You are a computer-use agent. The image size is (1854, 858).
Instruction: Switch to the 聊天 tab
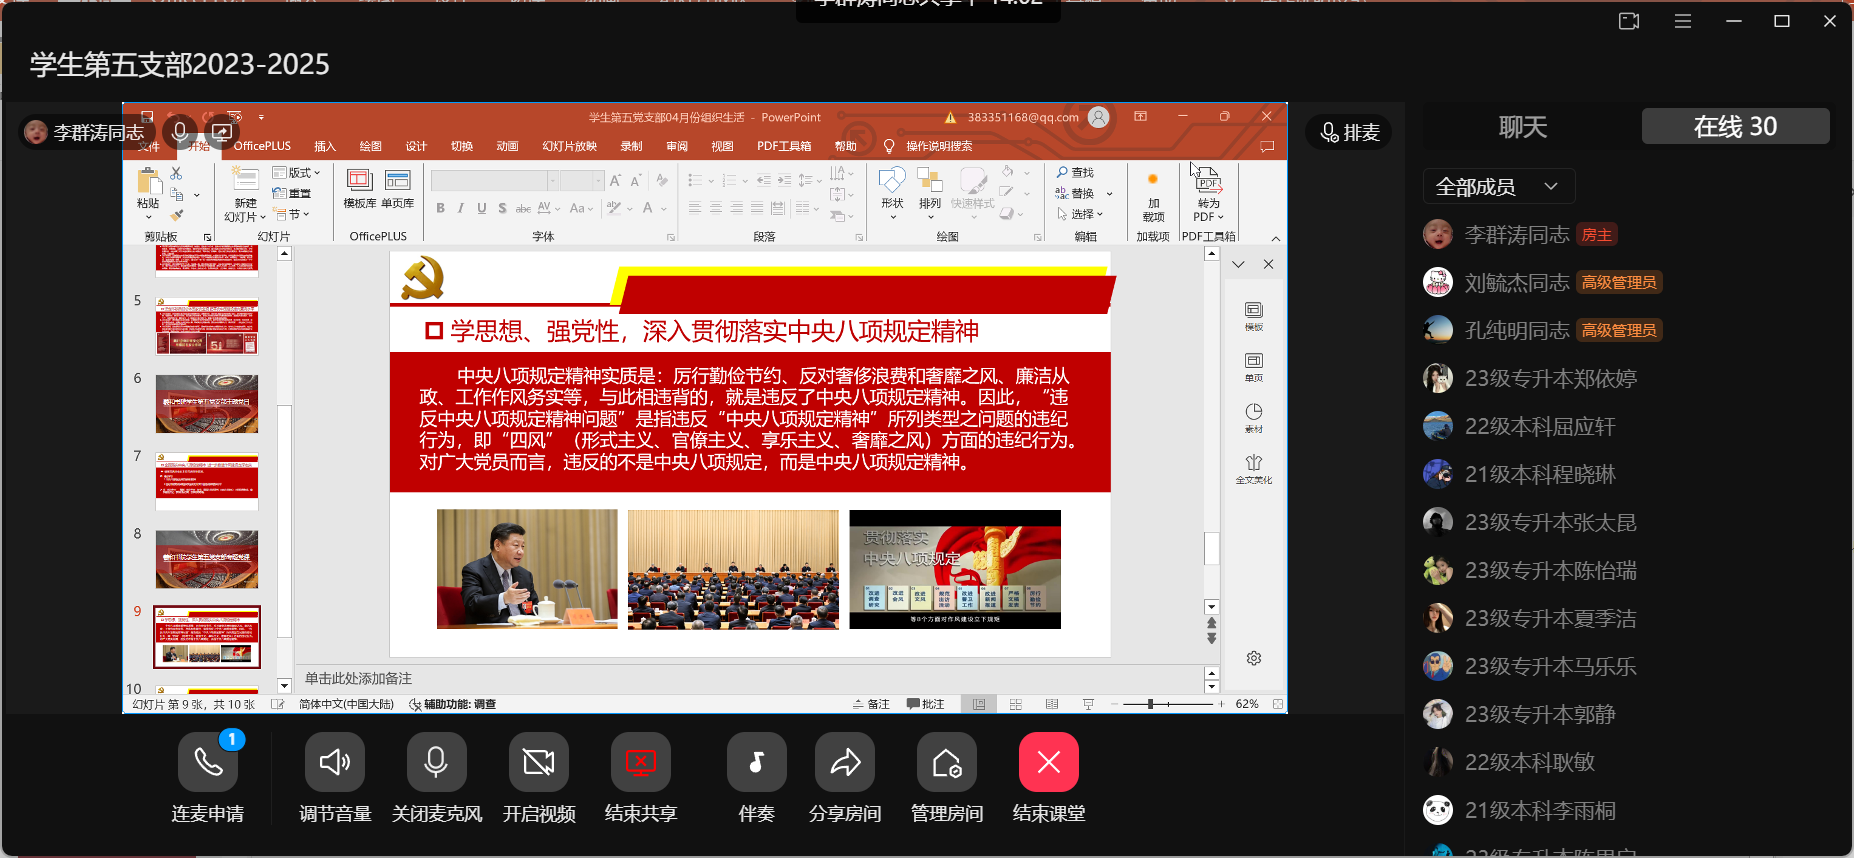(x=1522, y=127)
